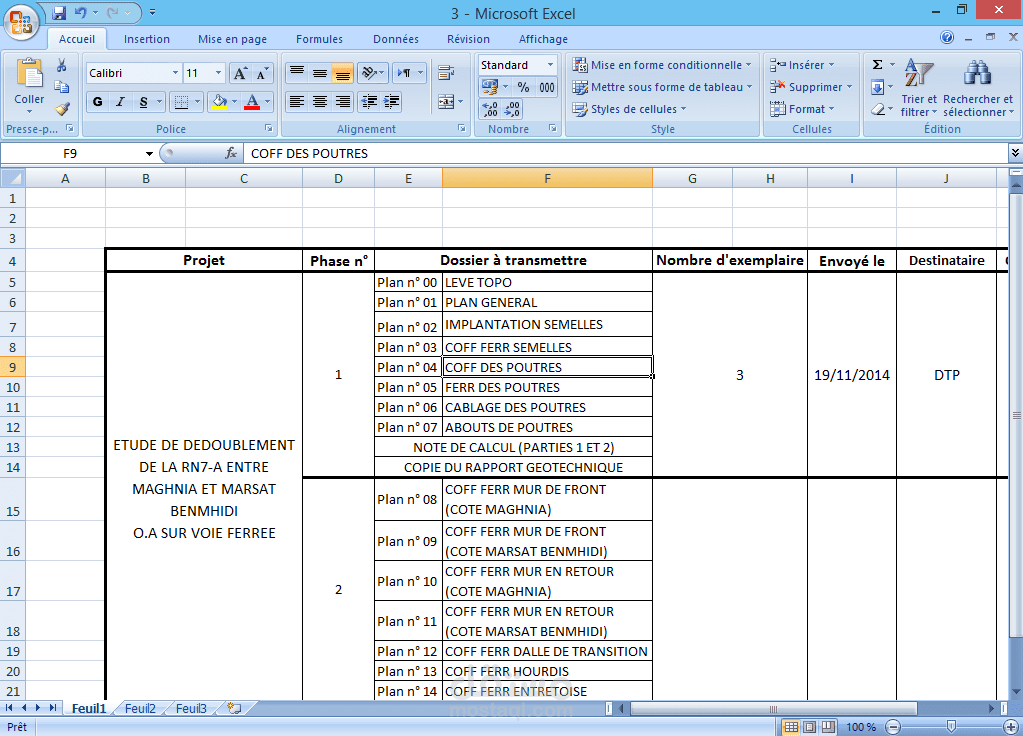Toggle italic I formatting
Image resolution: width=1023 pixels, height=736 pixels.
point(120,102)
